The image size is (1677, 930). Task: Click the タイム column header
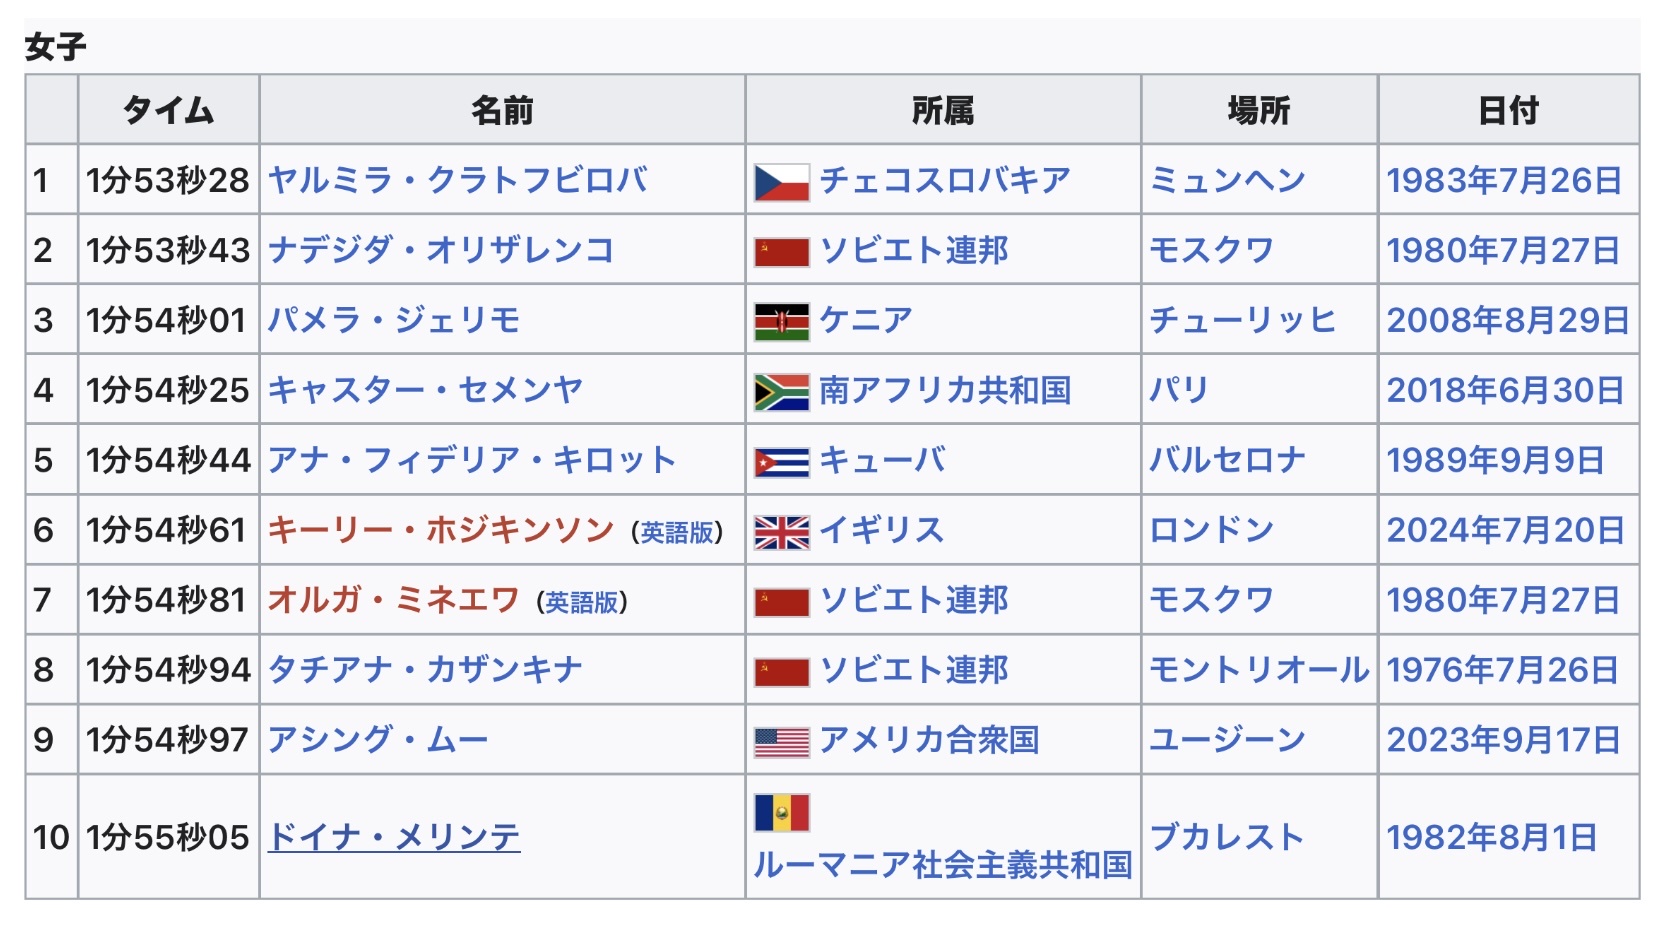169,109
